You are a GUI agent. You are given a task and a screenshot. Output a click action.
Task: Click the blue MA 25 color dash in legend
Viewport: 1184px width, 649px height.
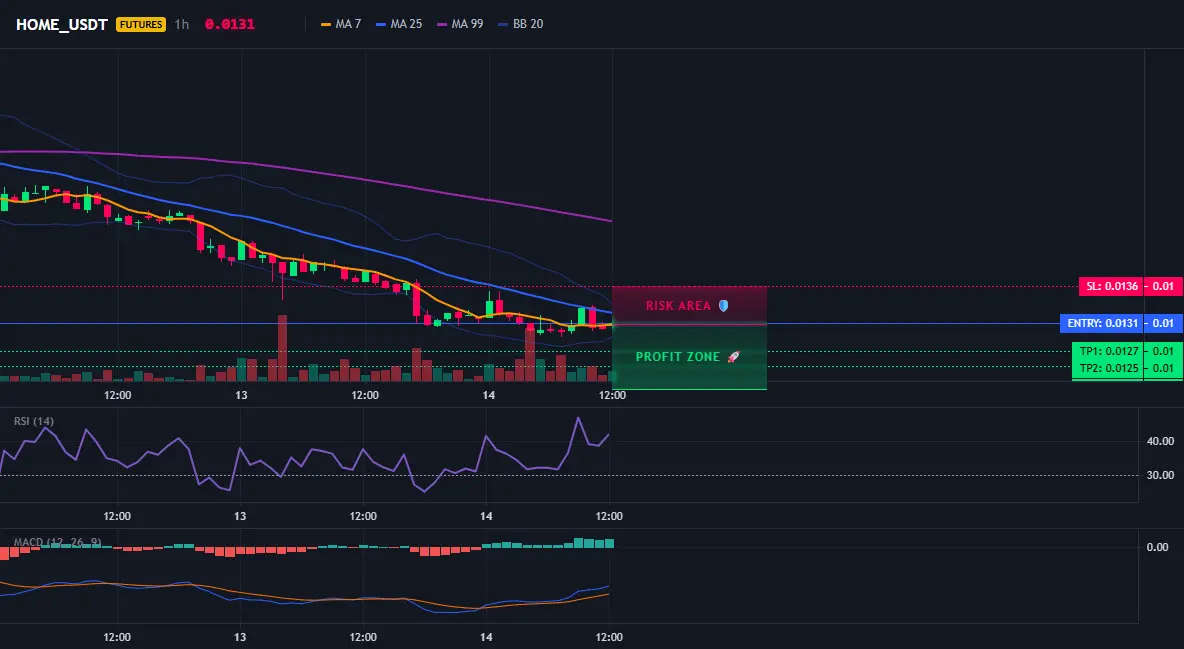point(381,24)
